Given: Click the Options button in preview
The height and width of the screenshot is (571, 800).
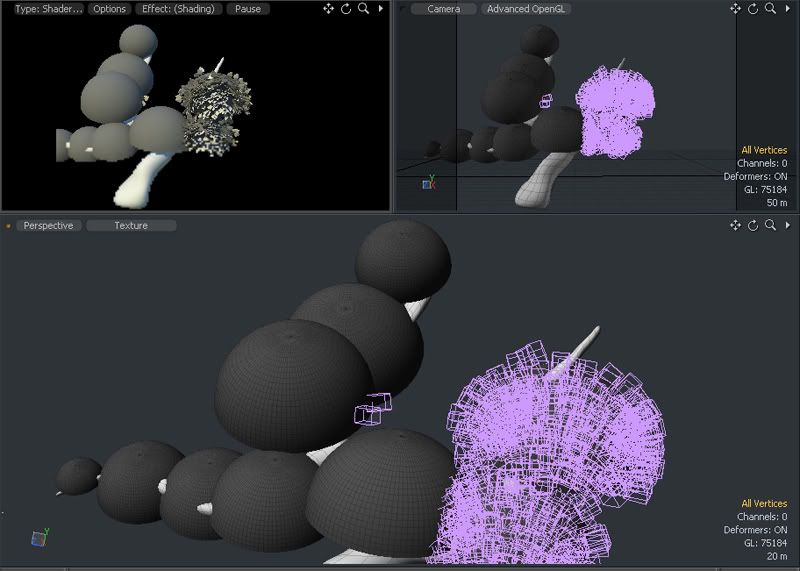Looking at the screenshot, I should [110, 9].
